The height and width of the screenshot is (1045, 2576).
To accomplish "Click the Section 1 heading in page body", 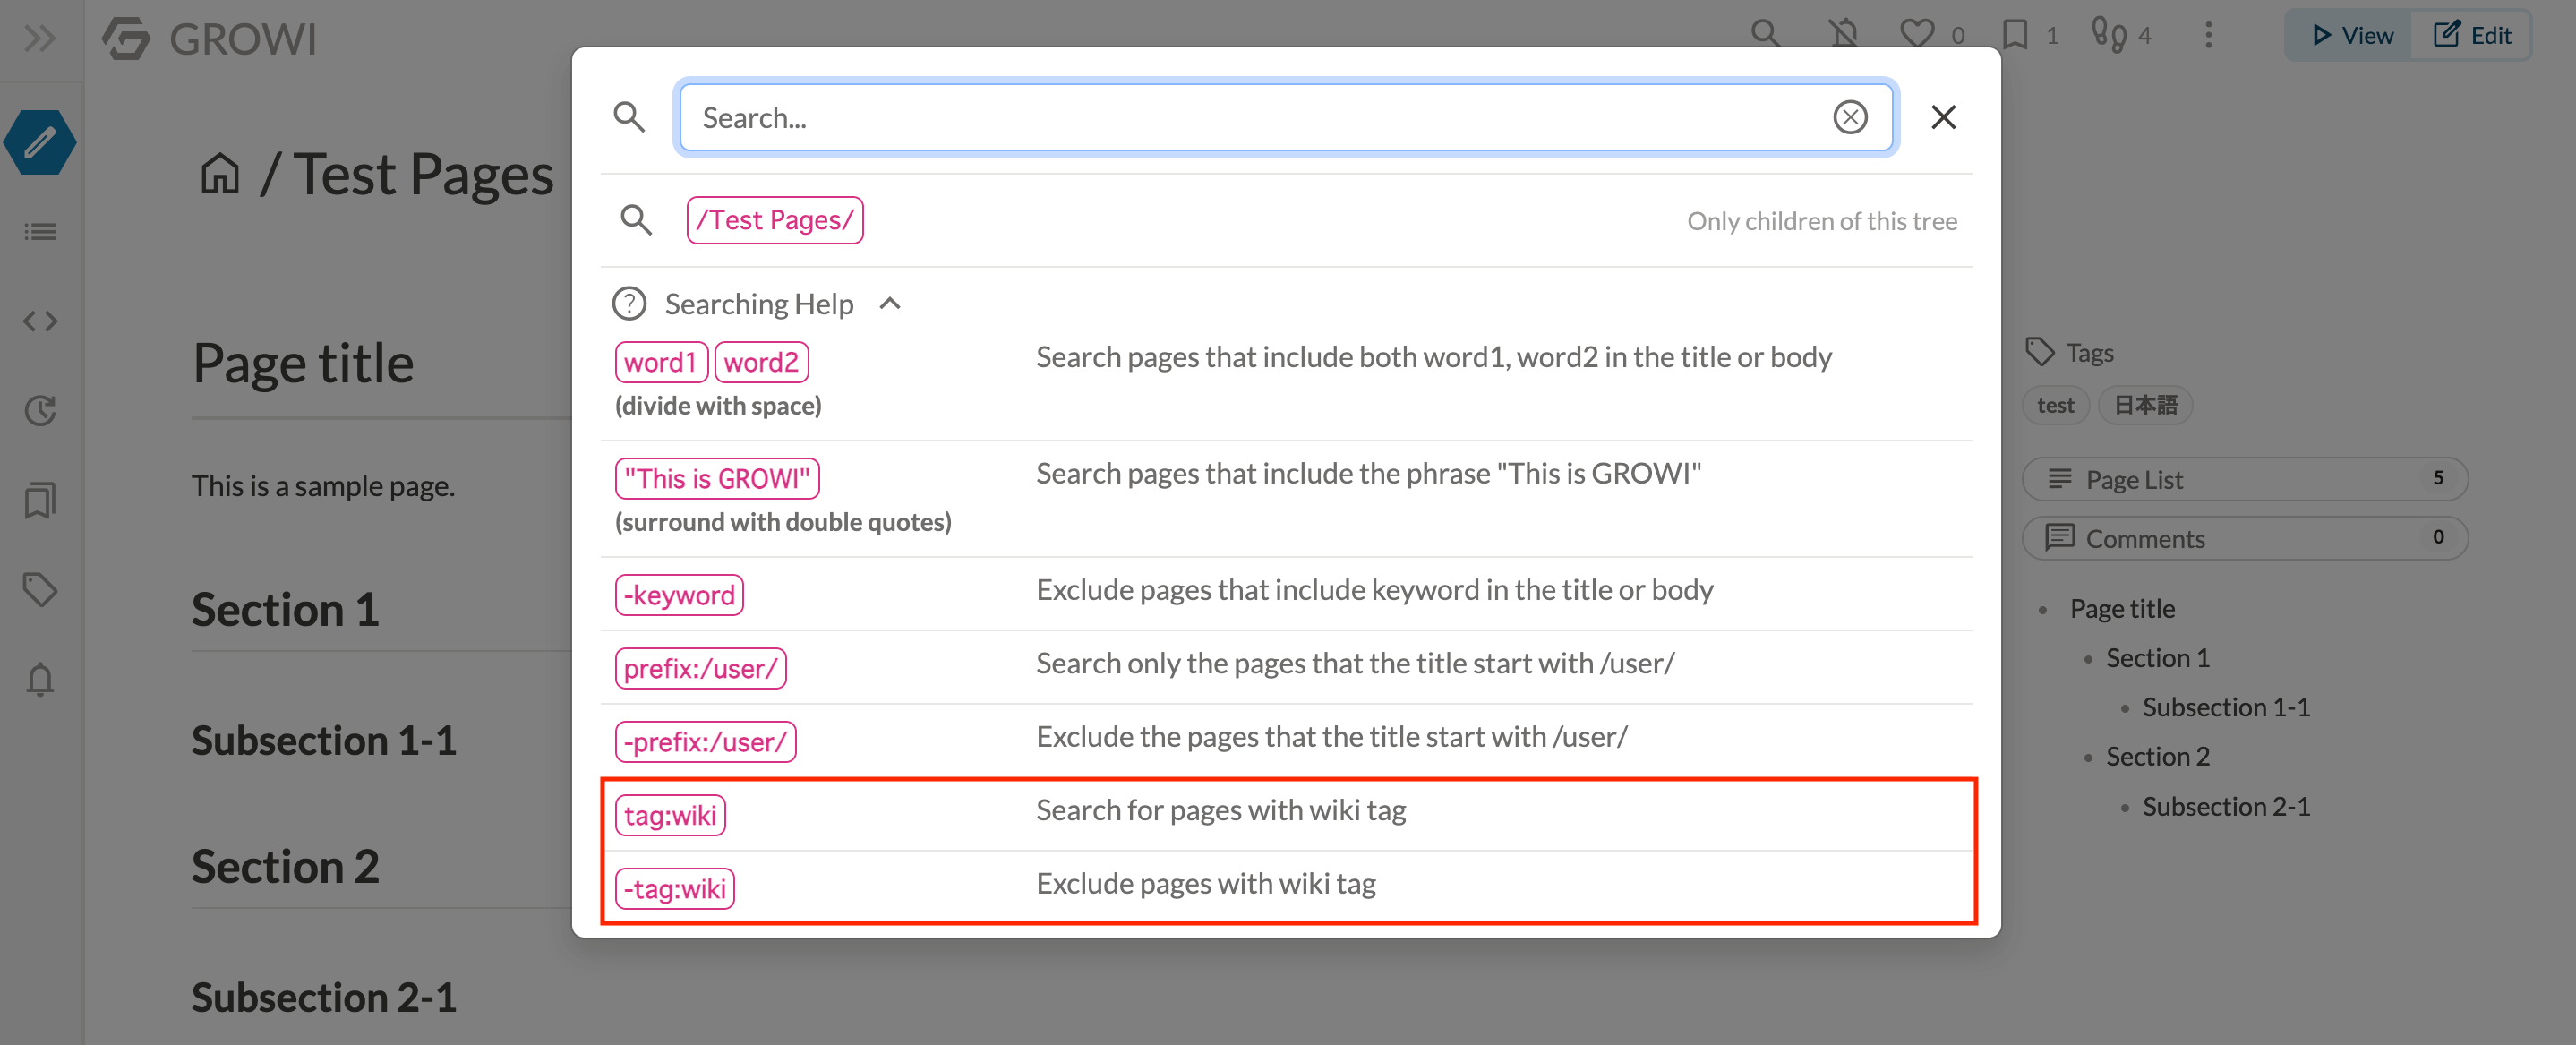I will 286,609.
